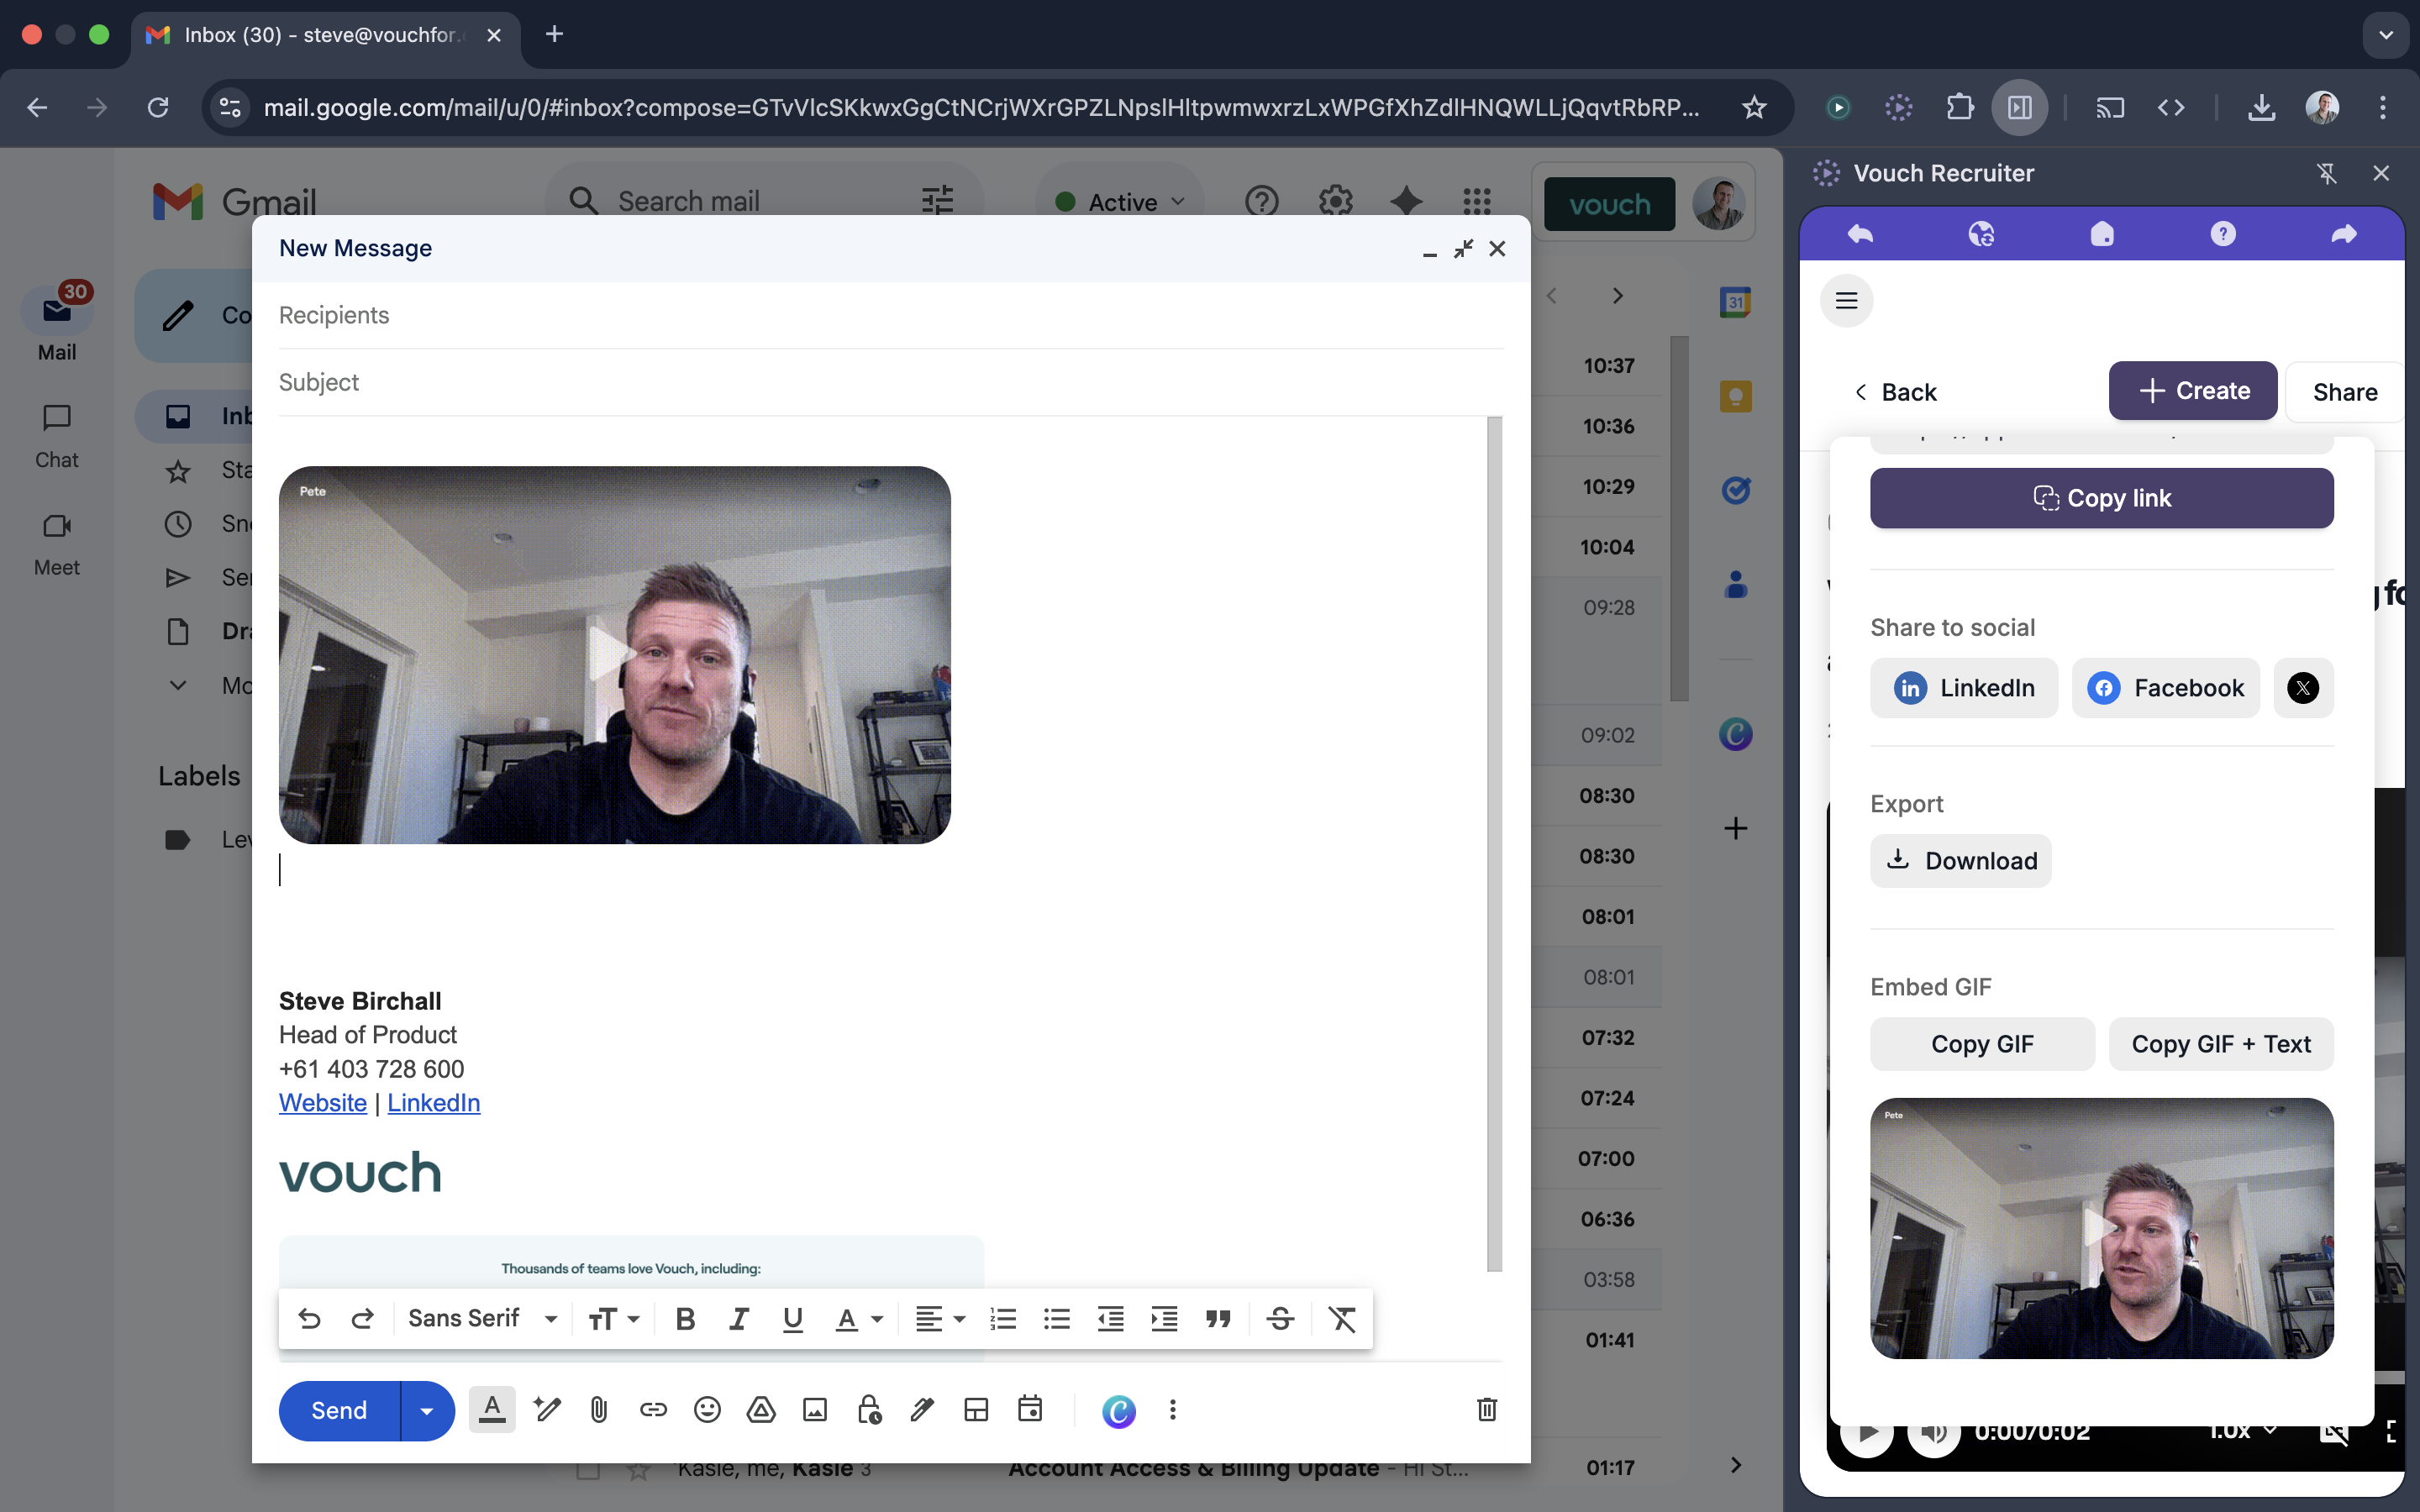Click the LinkedIn link in signature
This screenshot has width=2420, height=1512.
tap(433, 1102)
